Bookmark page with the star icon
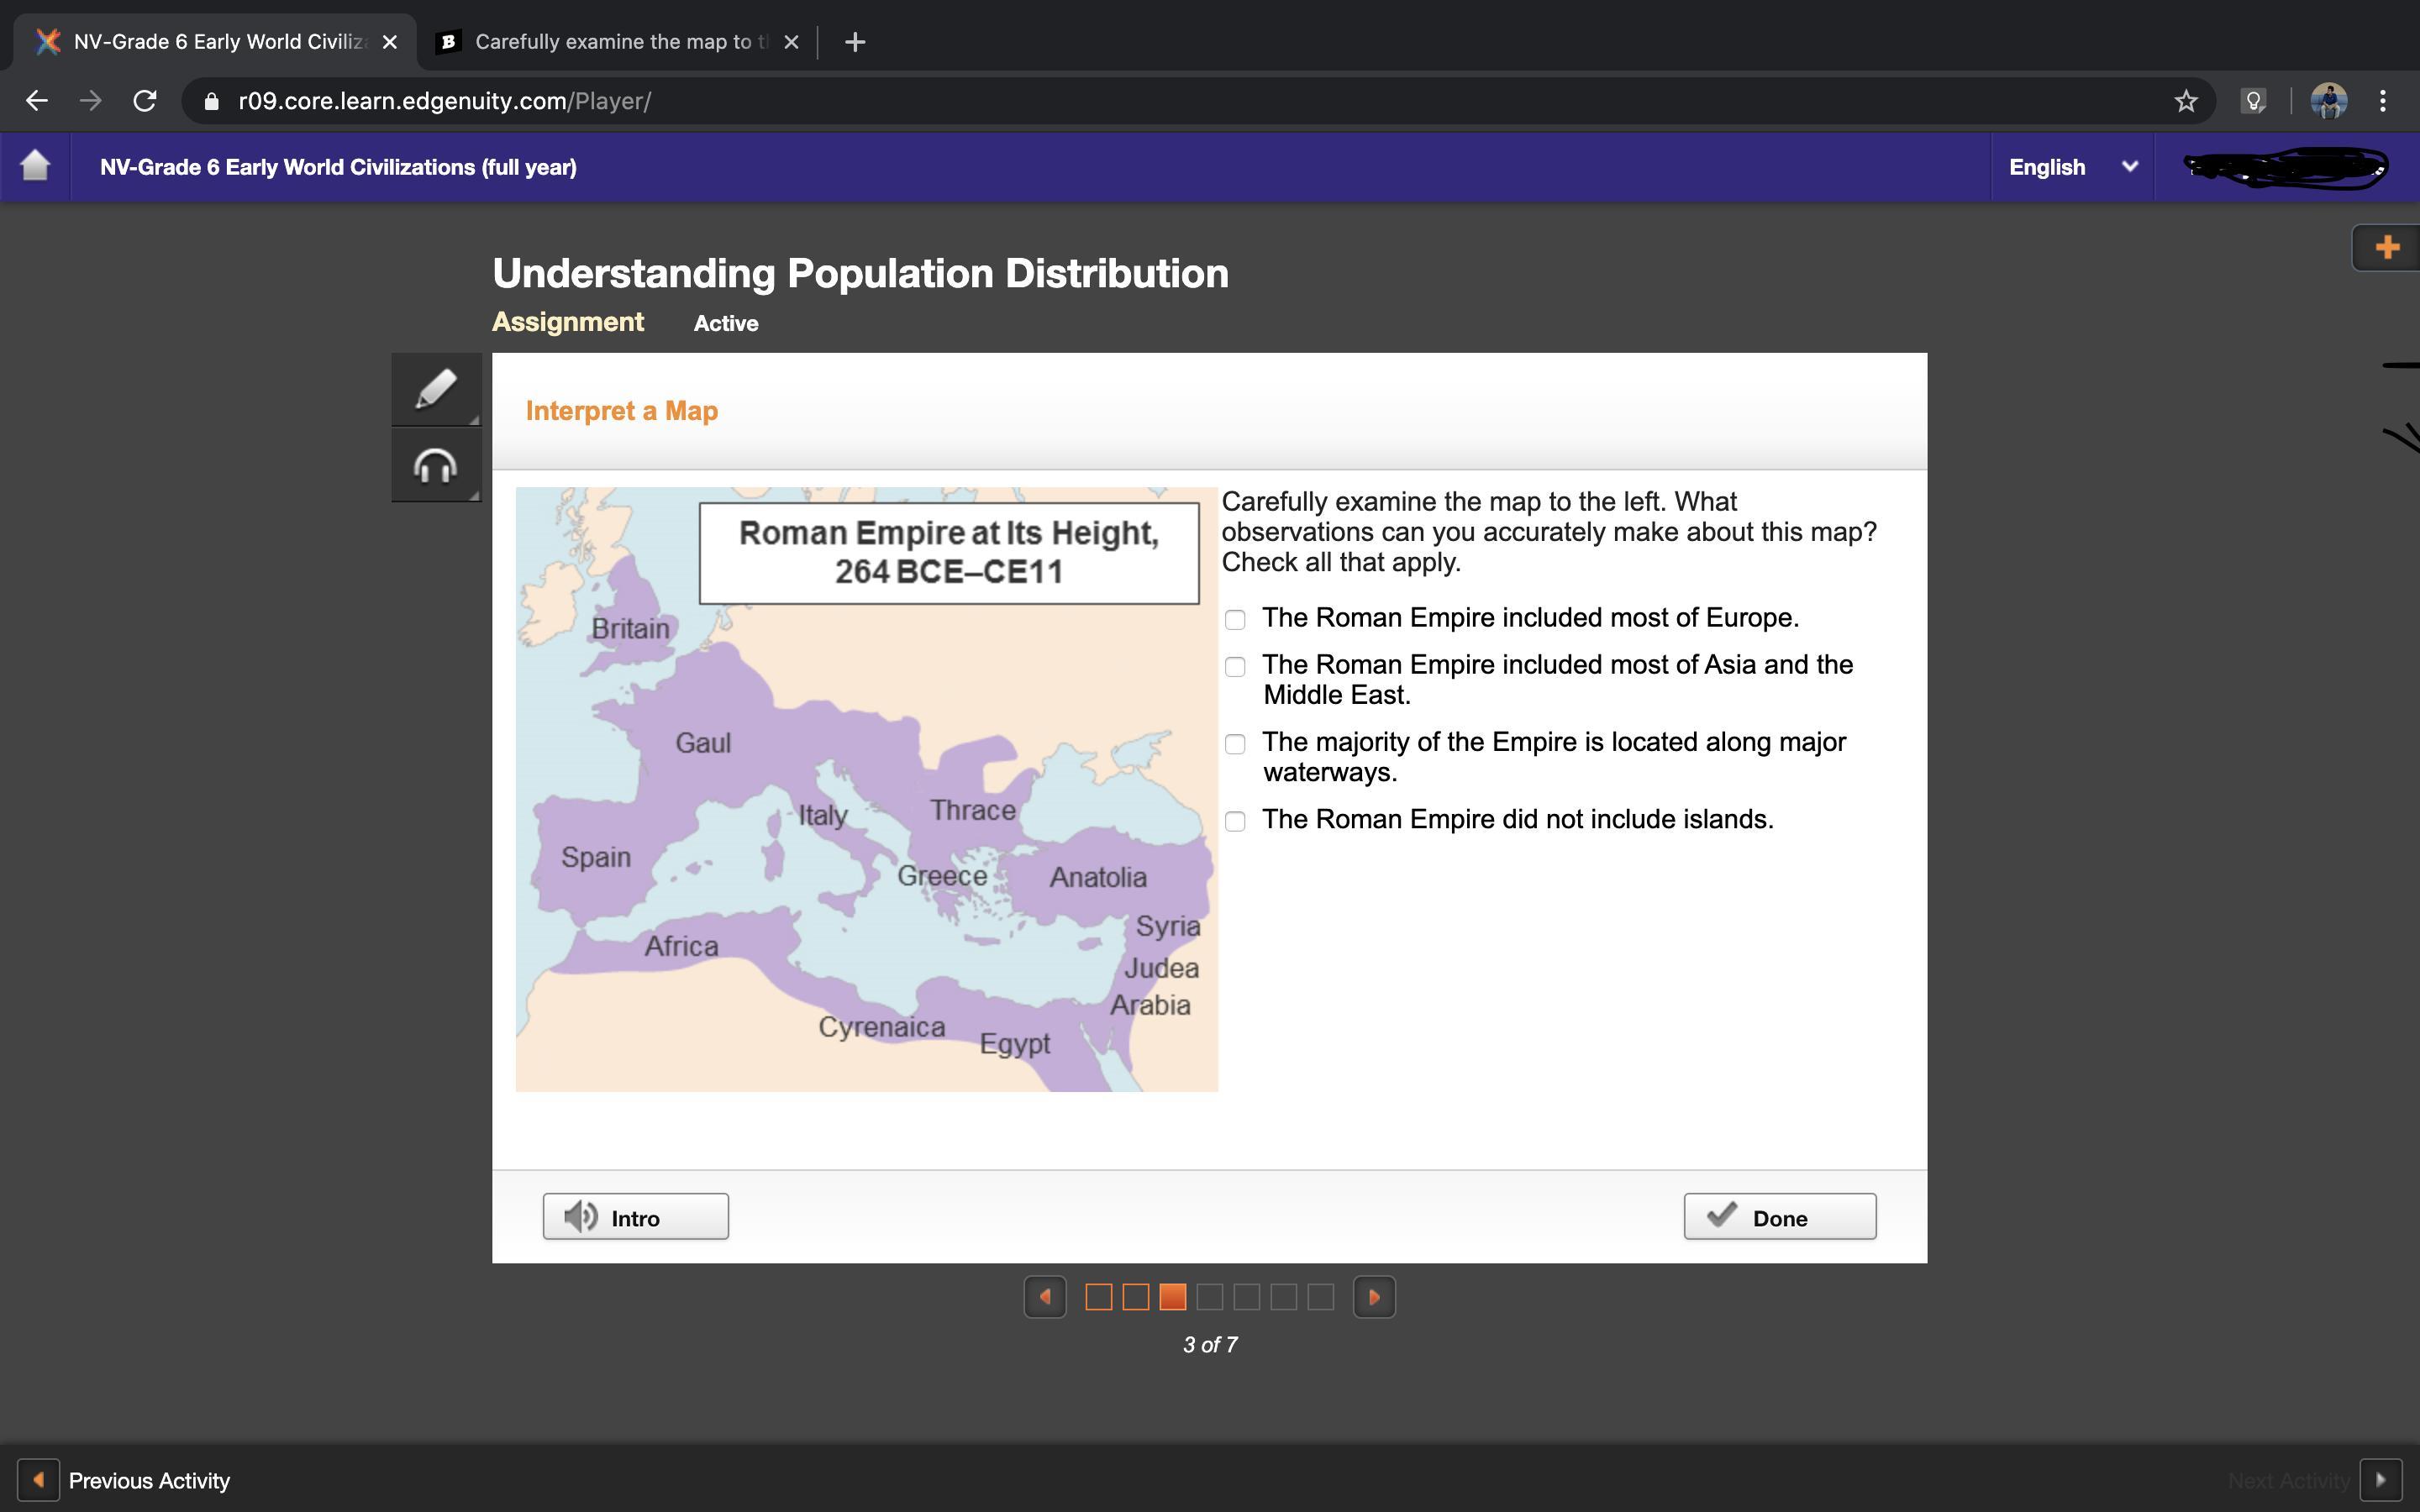The image size is (2420, 1512). (x=2185, y=101)
